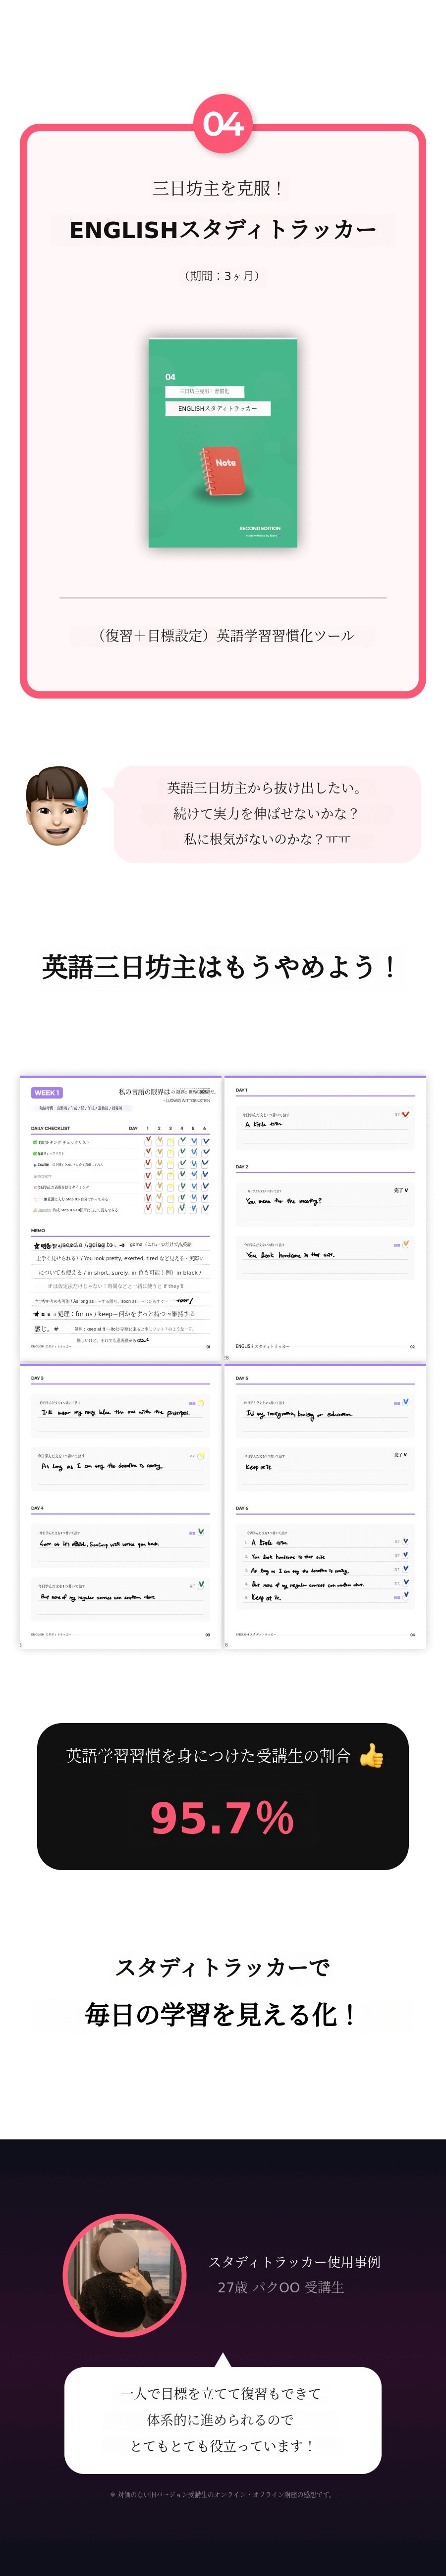Click the 95.7% statistic

point(222,1817)
